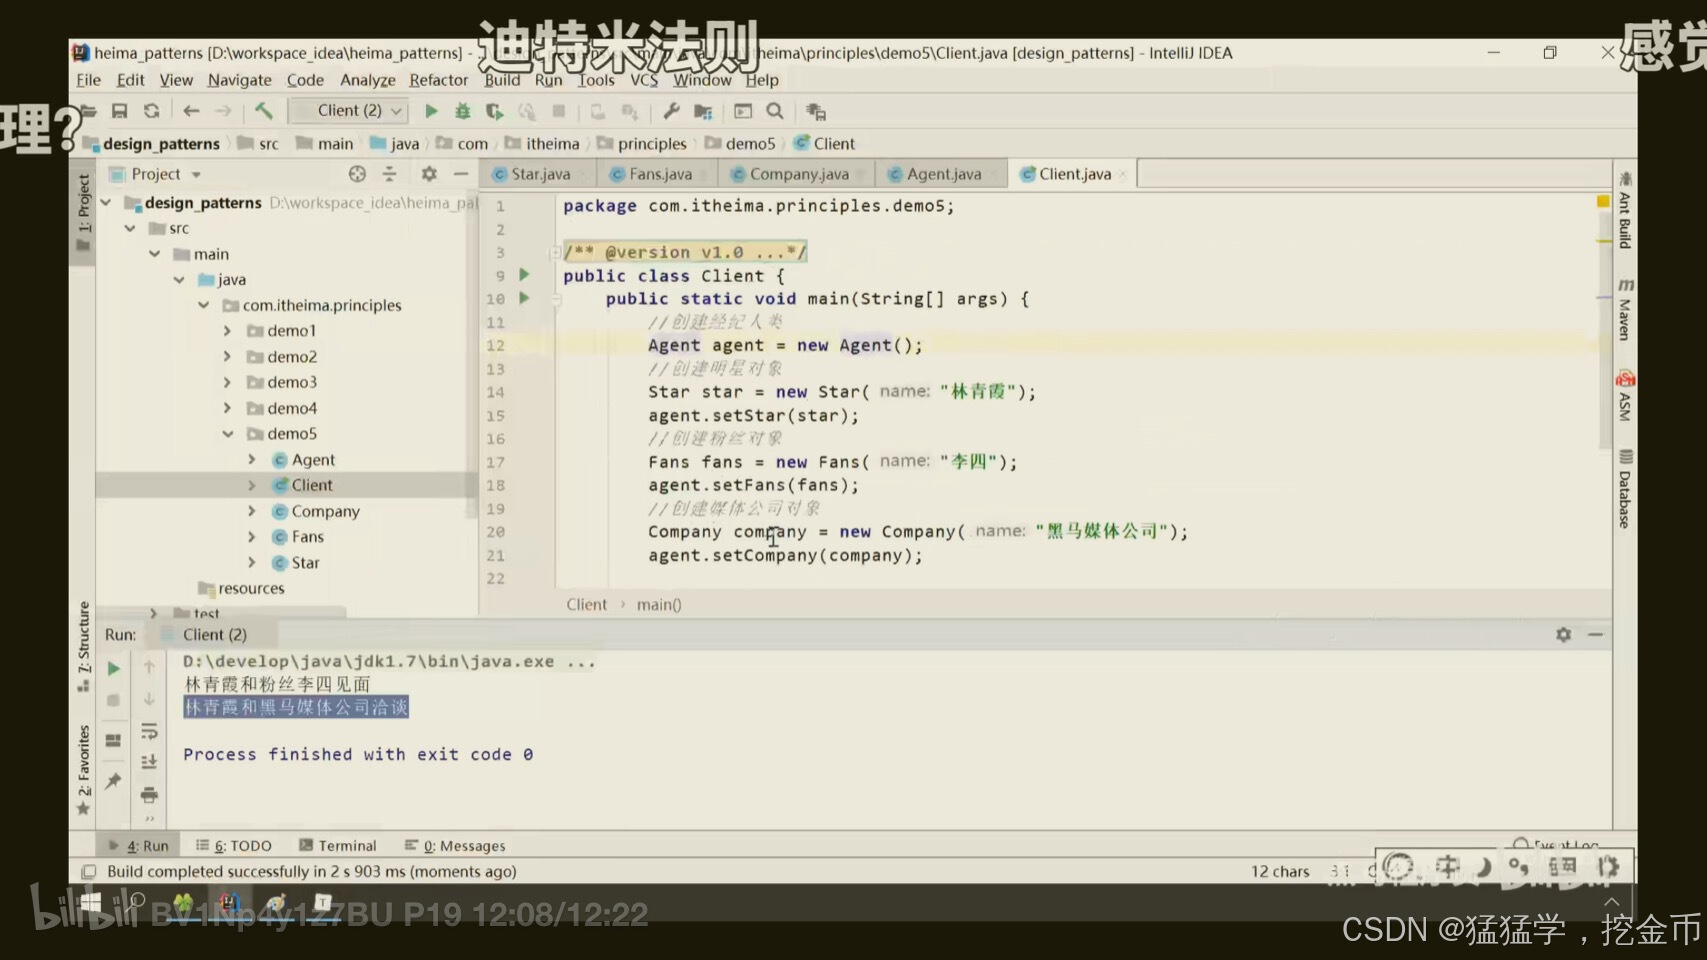Screen dimensions: 1707x960
Task: Expand the demo1 package
Action: click(x=227, y=331)
